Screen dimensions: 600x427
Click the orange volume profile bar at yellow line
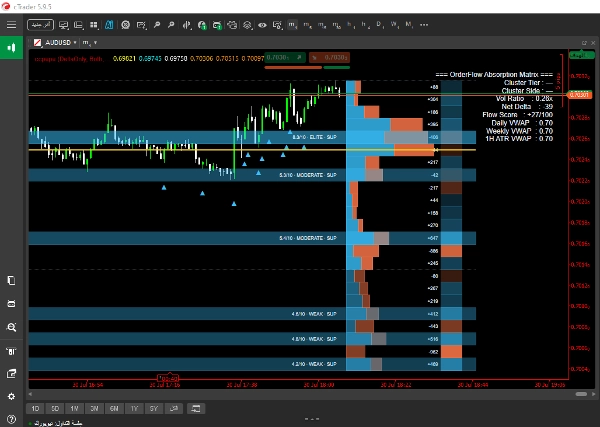414,150
